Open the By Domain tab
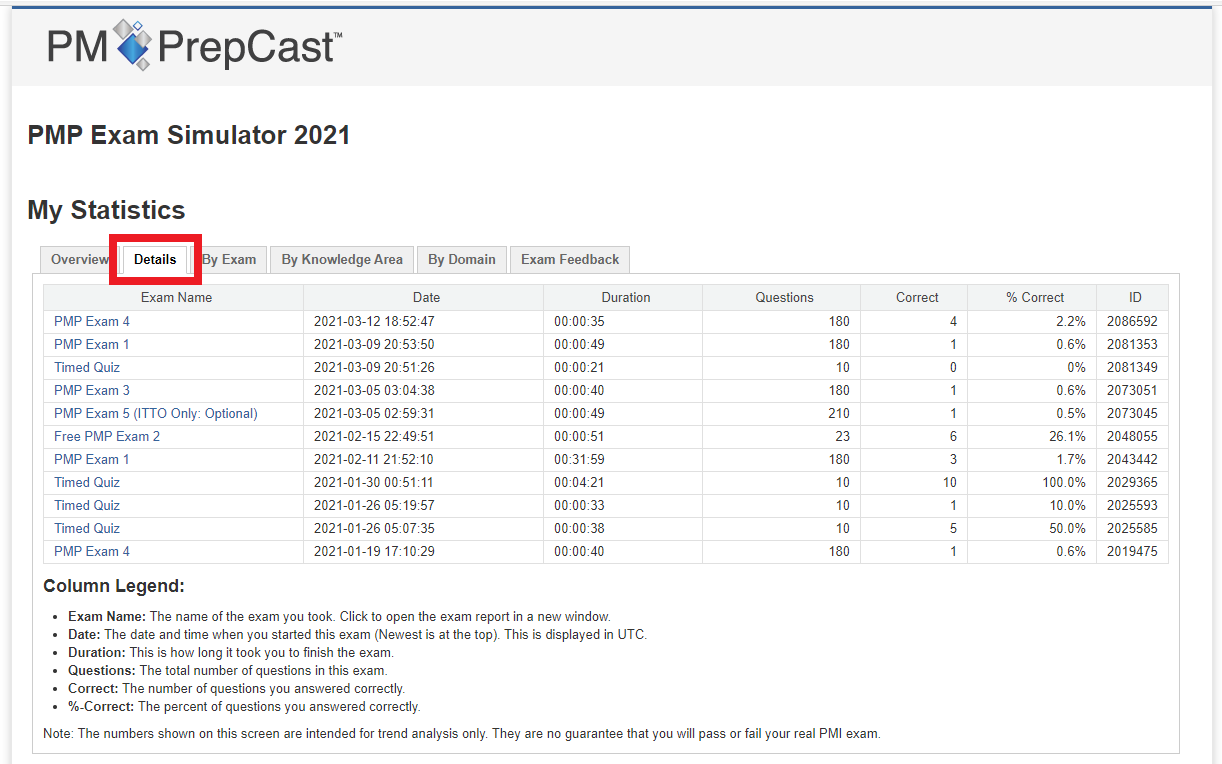The image size is (1222, 764). pos(462,260)
